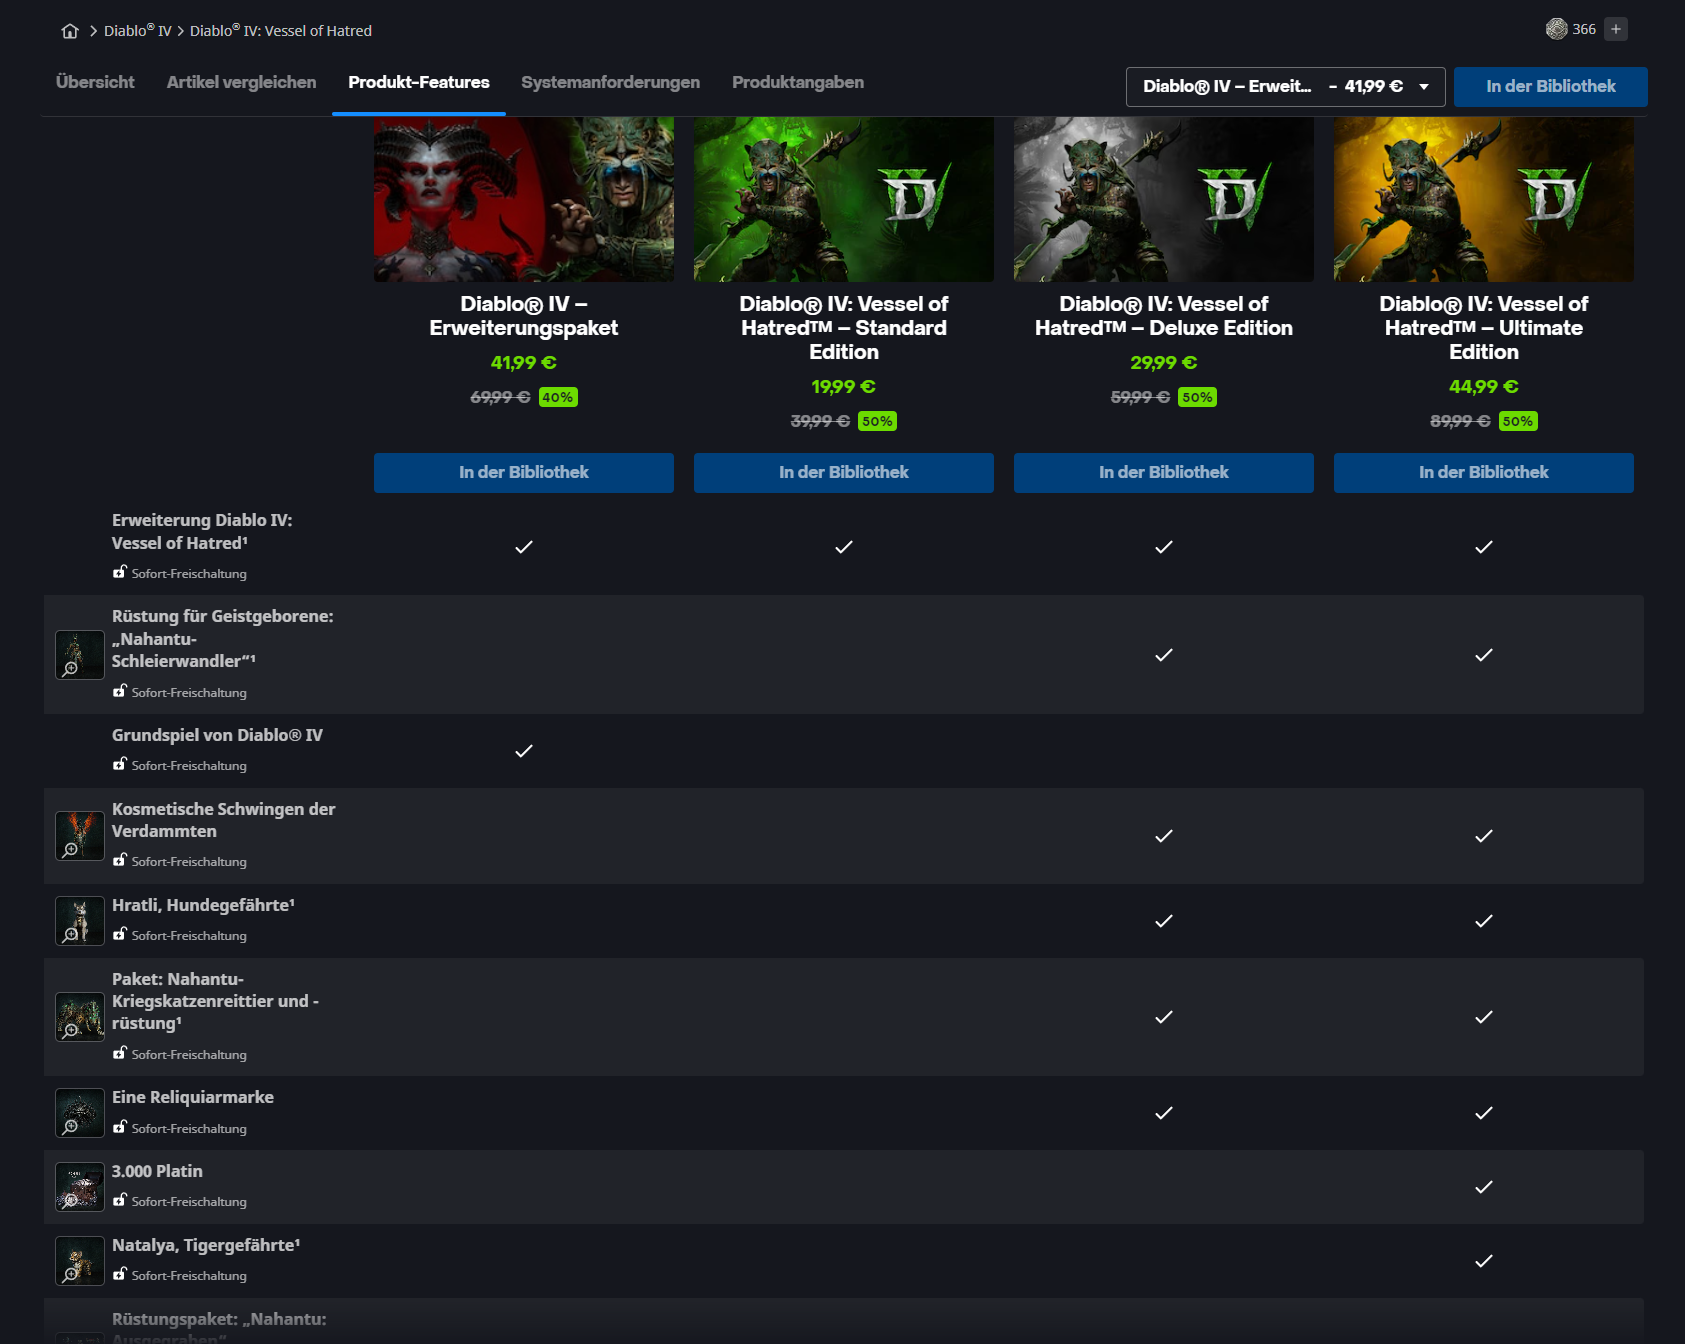Click In der Bibliothek under Ultimate Edition
This screenshot has width=1685, height=1344.
coord(1484,473)
